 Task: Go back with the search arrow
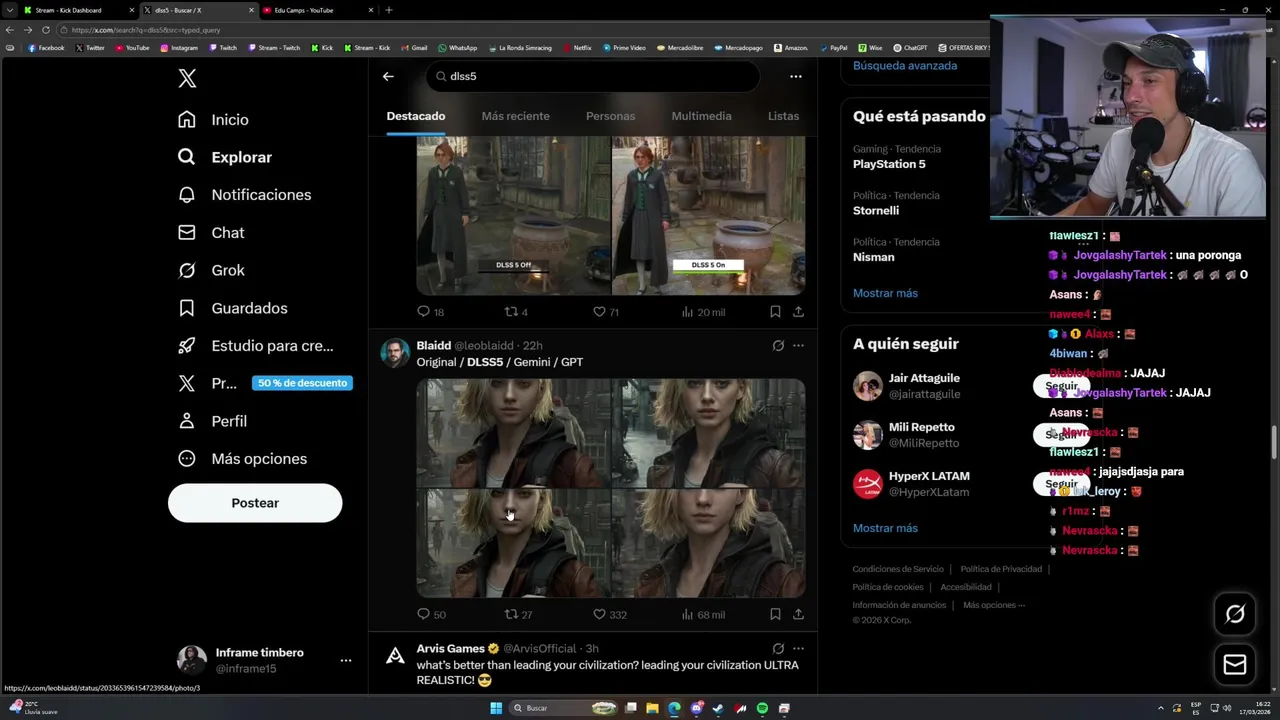388,76
